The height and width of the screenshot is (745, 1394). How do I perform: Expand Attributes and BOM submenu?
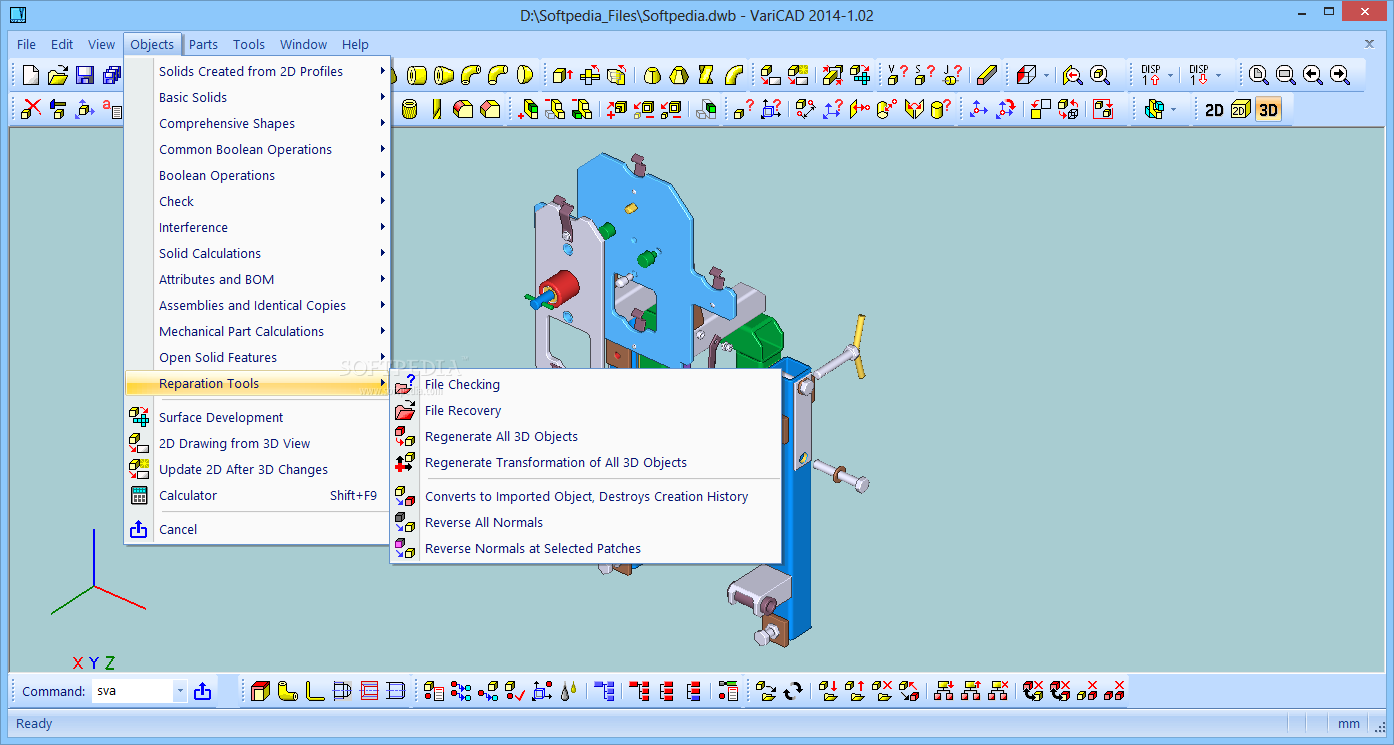pos(257,279)
